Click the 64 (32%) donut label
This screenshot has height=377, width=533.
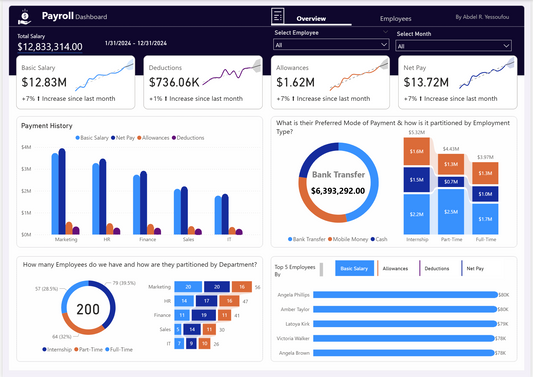[62, 337]
